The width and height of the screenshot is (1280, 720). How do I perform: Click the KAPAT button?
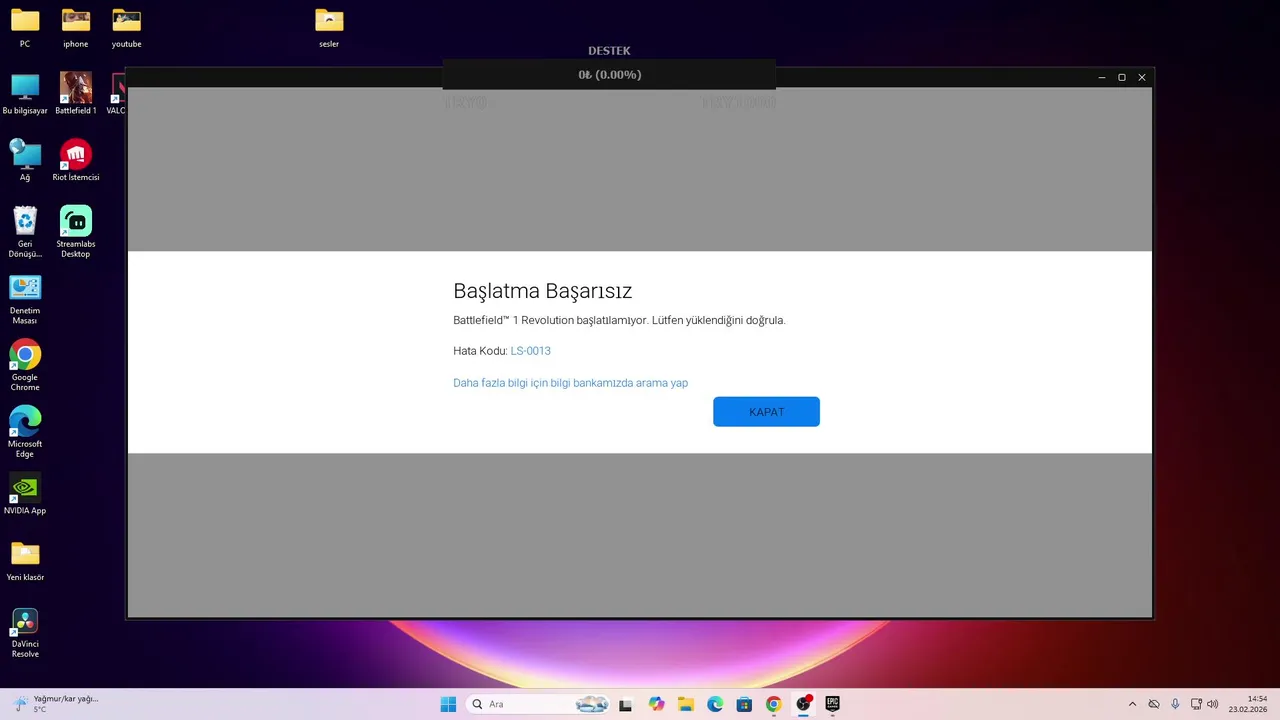[766, 412]
